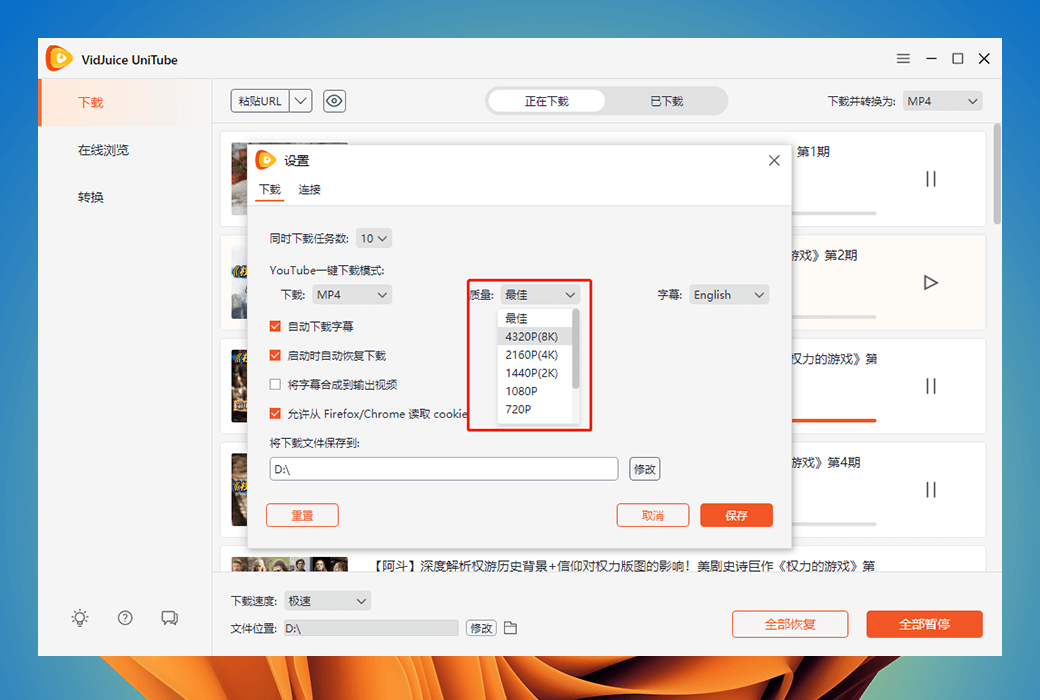Viewport: 1040px width, 700px height.
Task: Resume the paused 第2期 download
Action: pyautogui.click(x=931, y=283)
